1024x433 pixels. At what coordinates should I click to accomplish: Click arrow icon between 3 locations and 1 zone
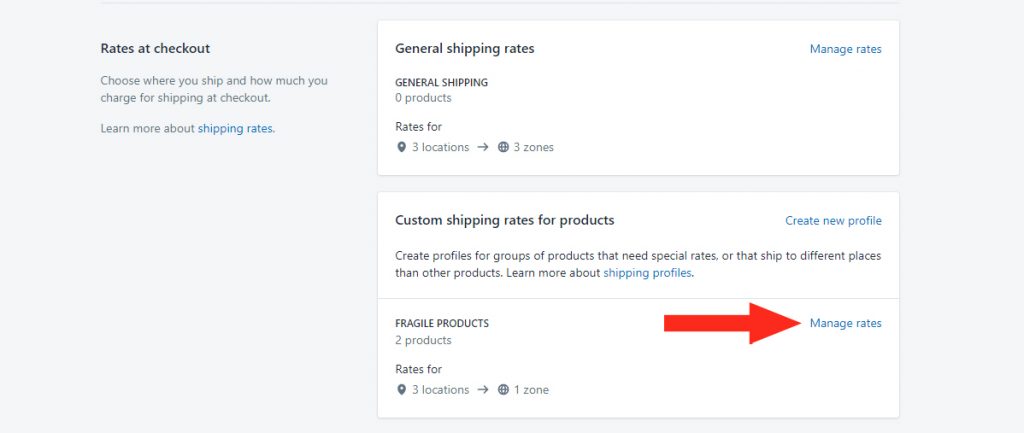click(x=483, y=390)
